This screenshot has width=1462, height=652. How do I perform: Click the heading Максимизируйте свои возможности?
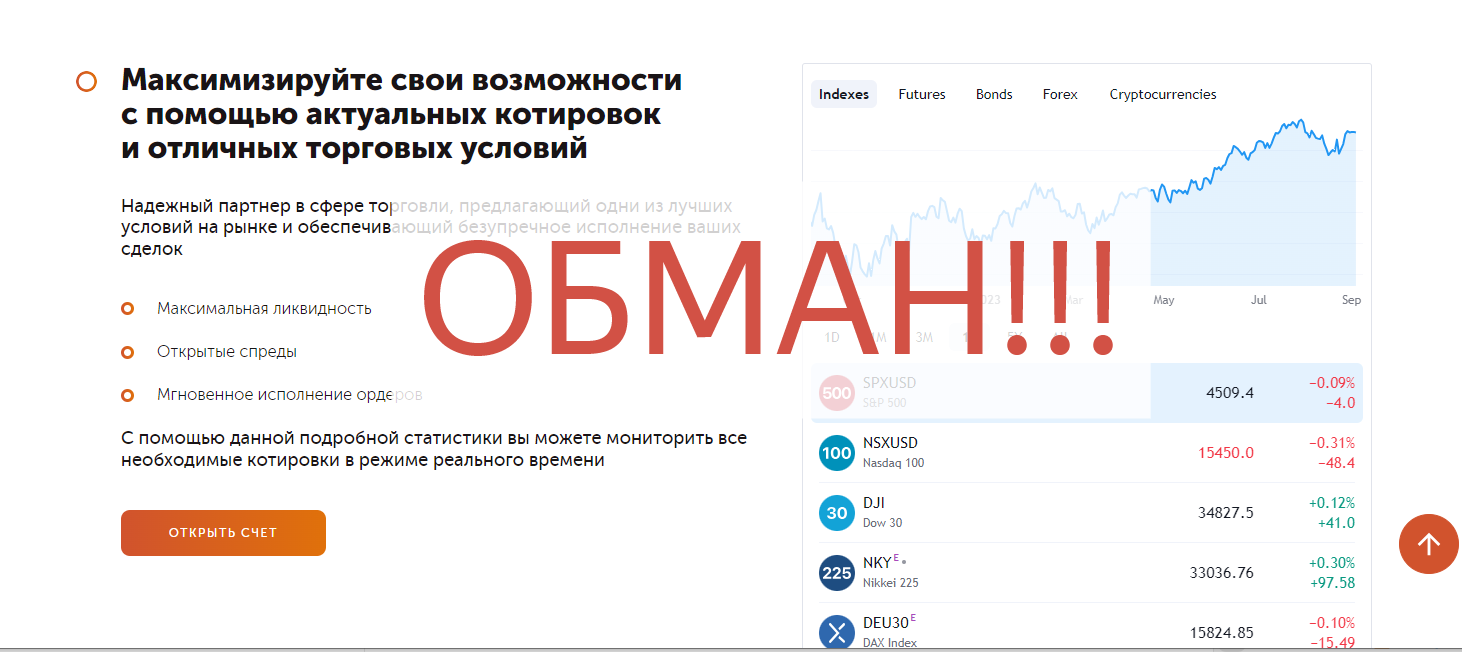coord(401,80)
